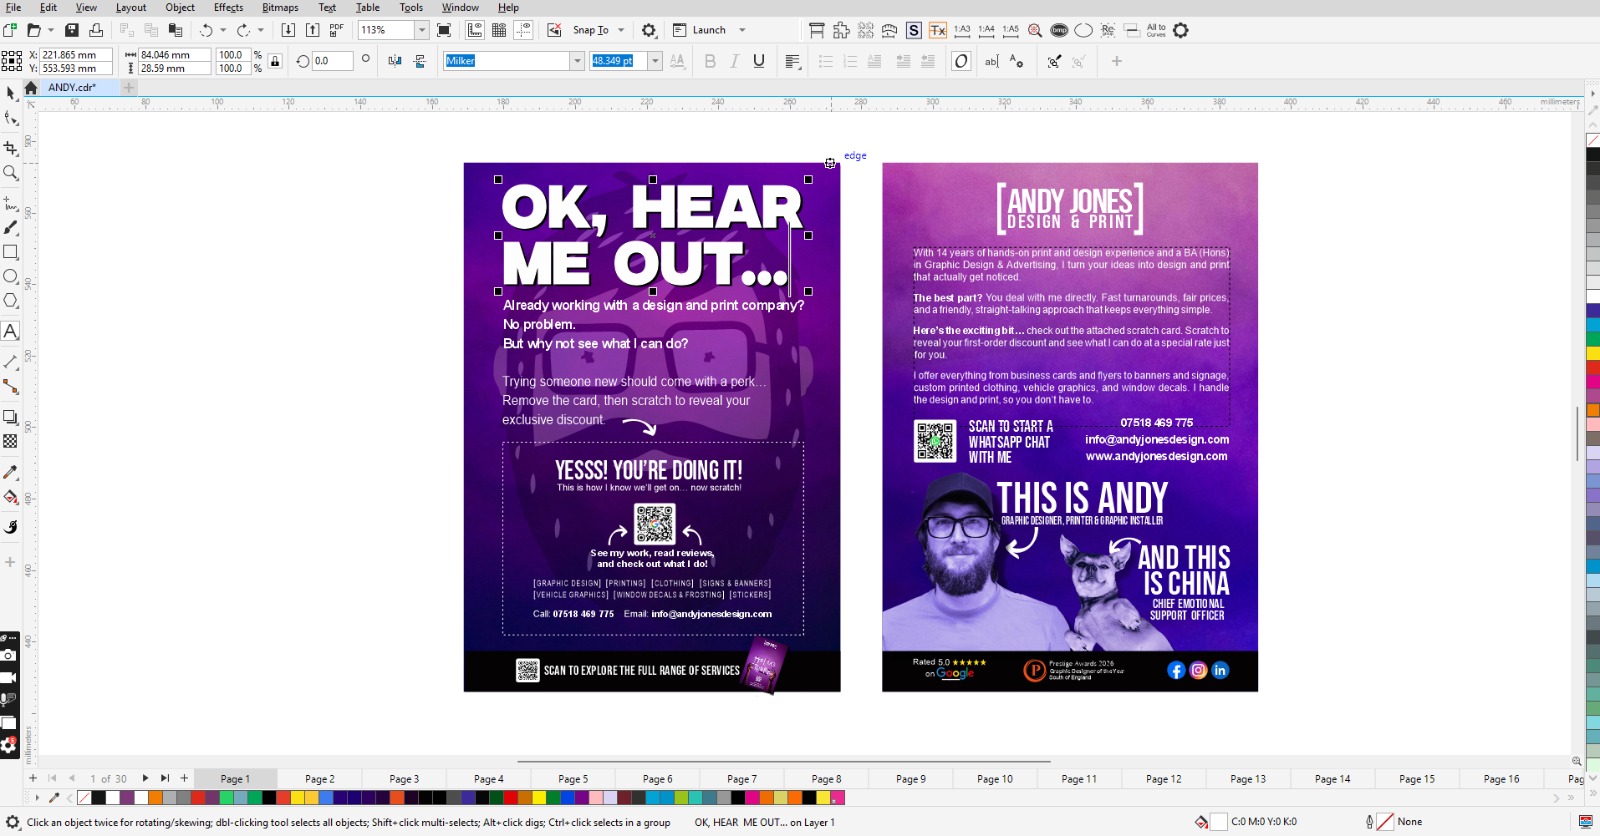1600x836 pixels.
Task: Toggle Show Guidelines button
Action: click(x=523, y=30)
